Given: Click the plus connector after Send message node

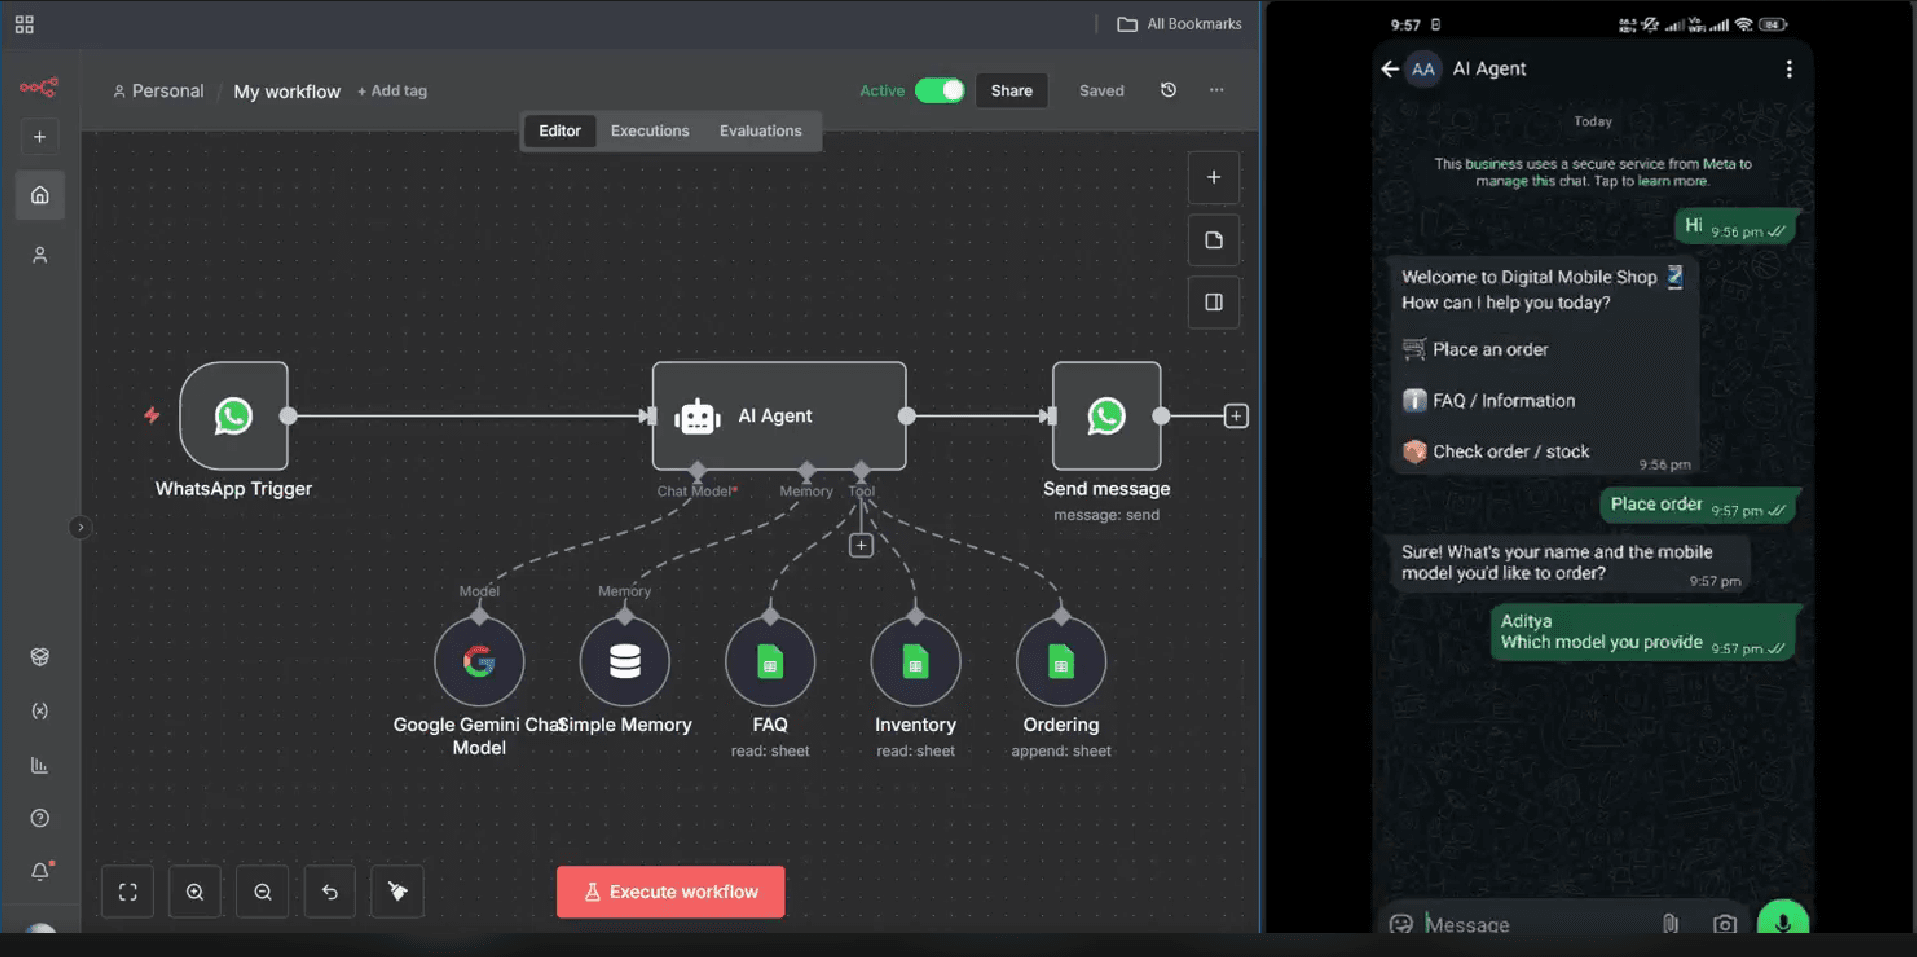Looking at the screenshot, I should point(1236,416).
